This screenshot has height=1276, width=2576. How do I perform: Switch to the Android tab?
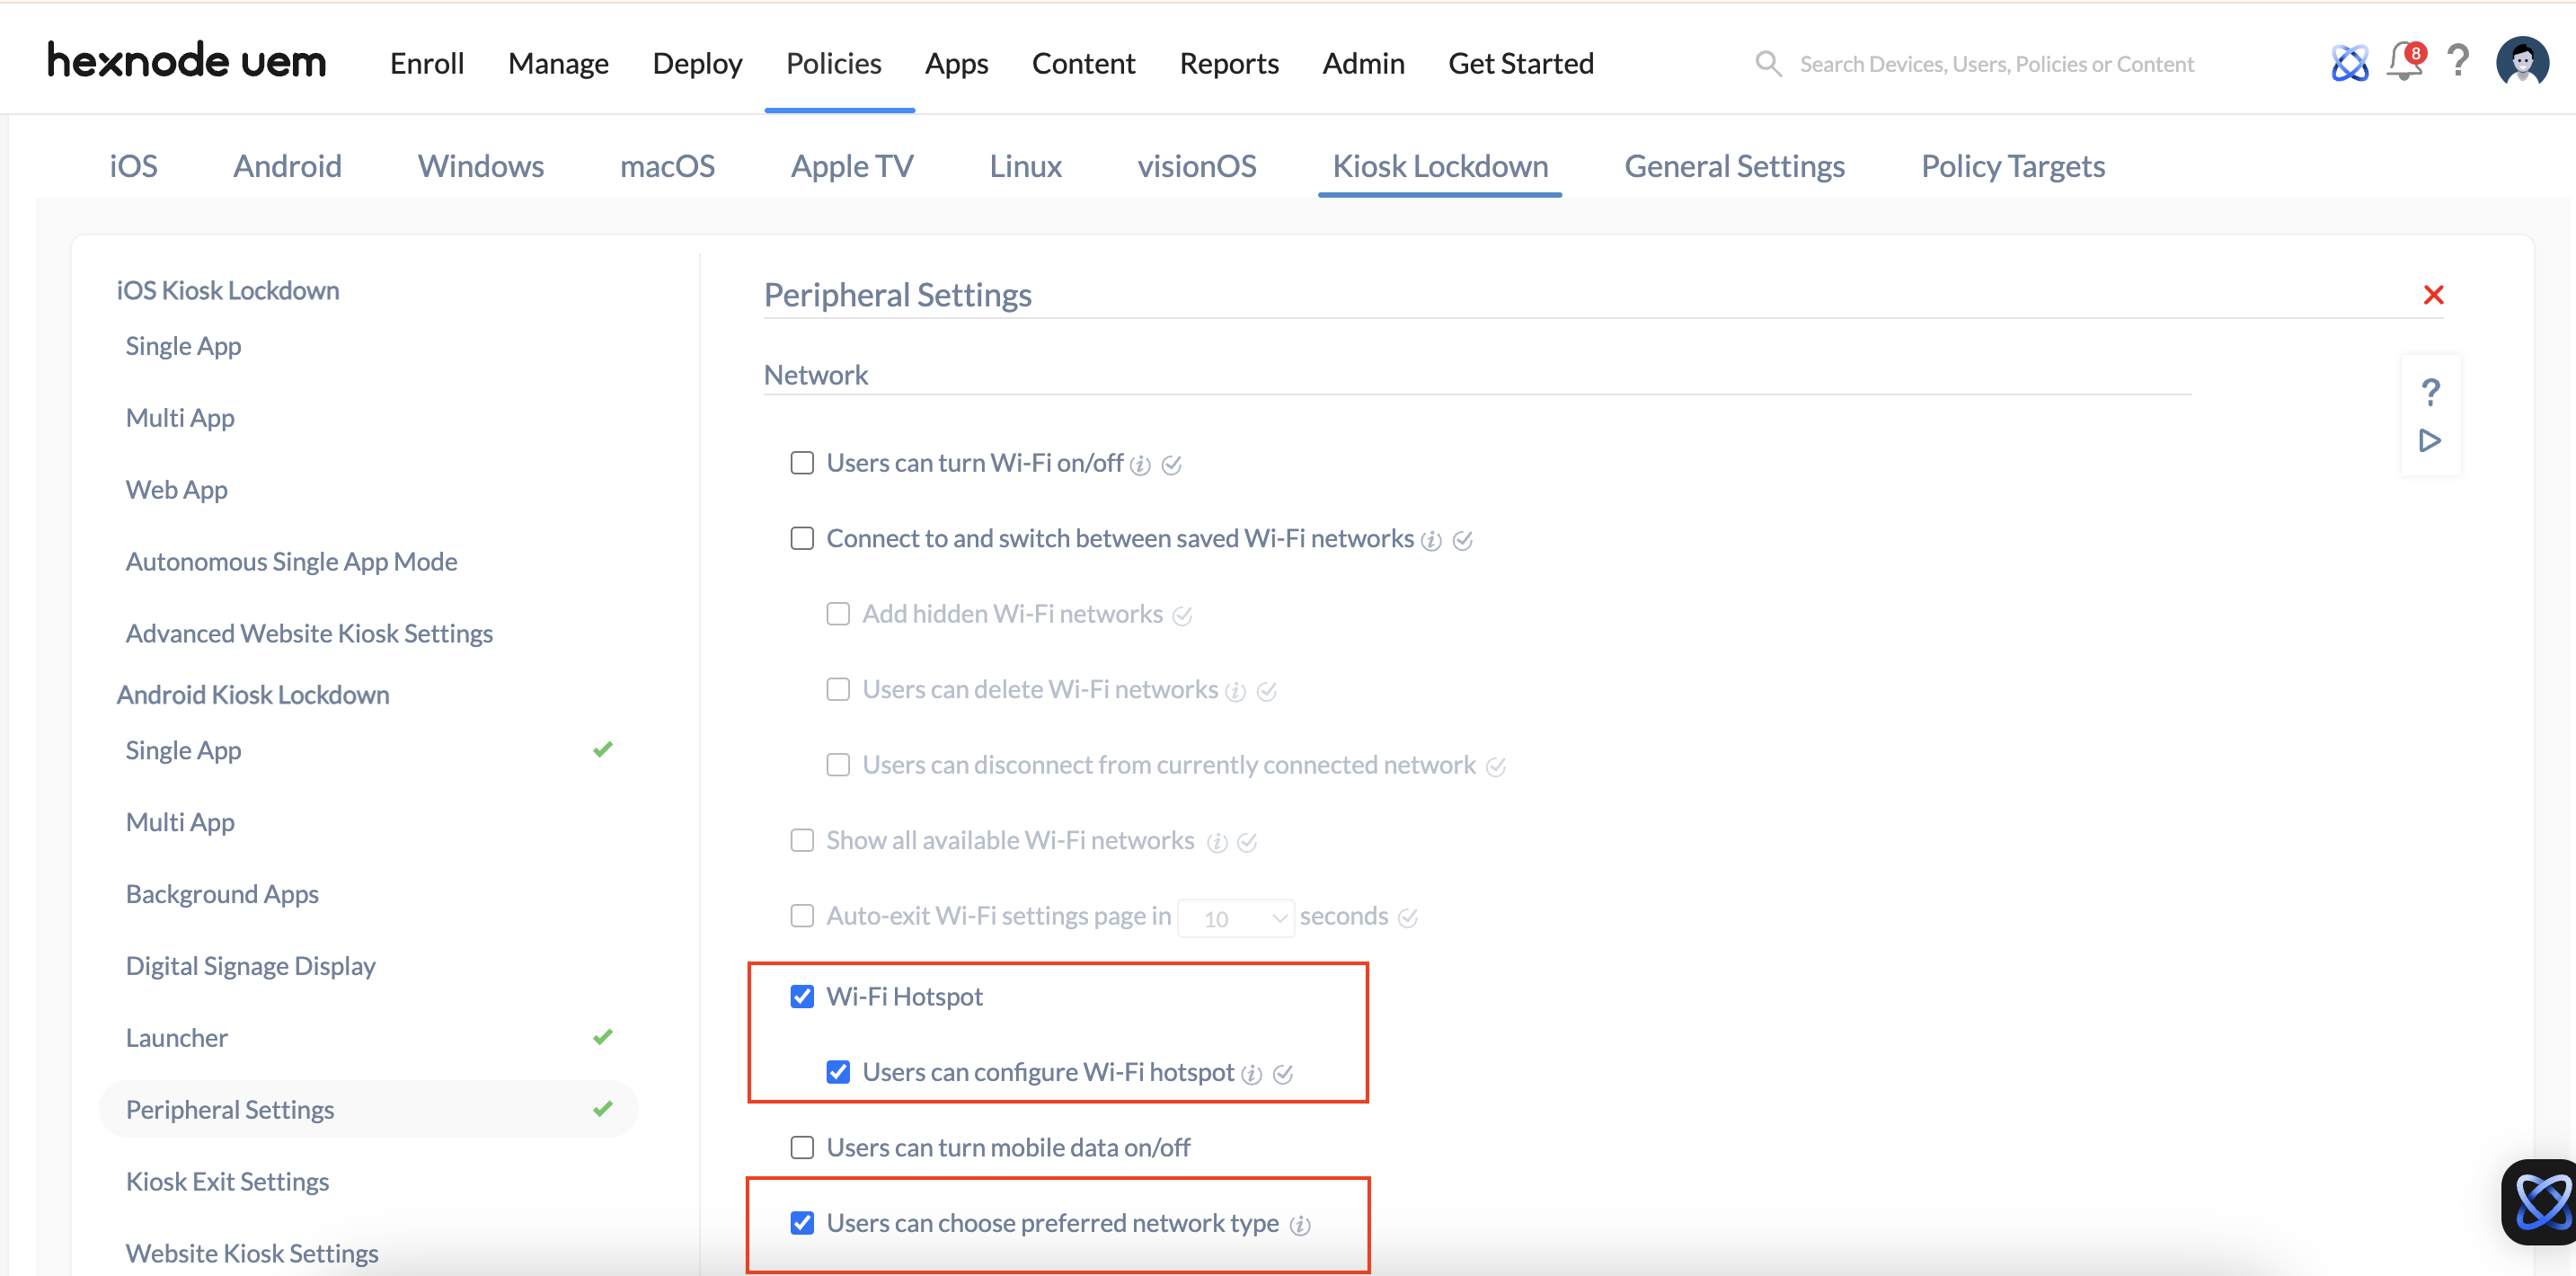coord(287,166)
